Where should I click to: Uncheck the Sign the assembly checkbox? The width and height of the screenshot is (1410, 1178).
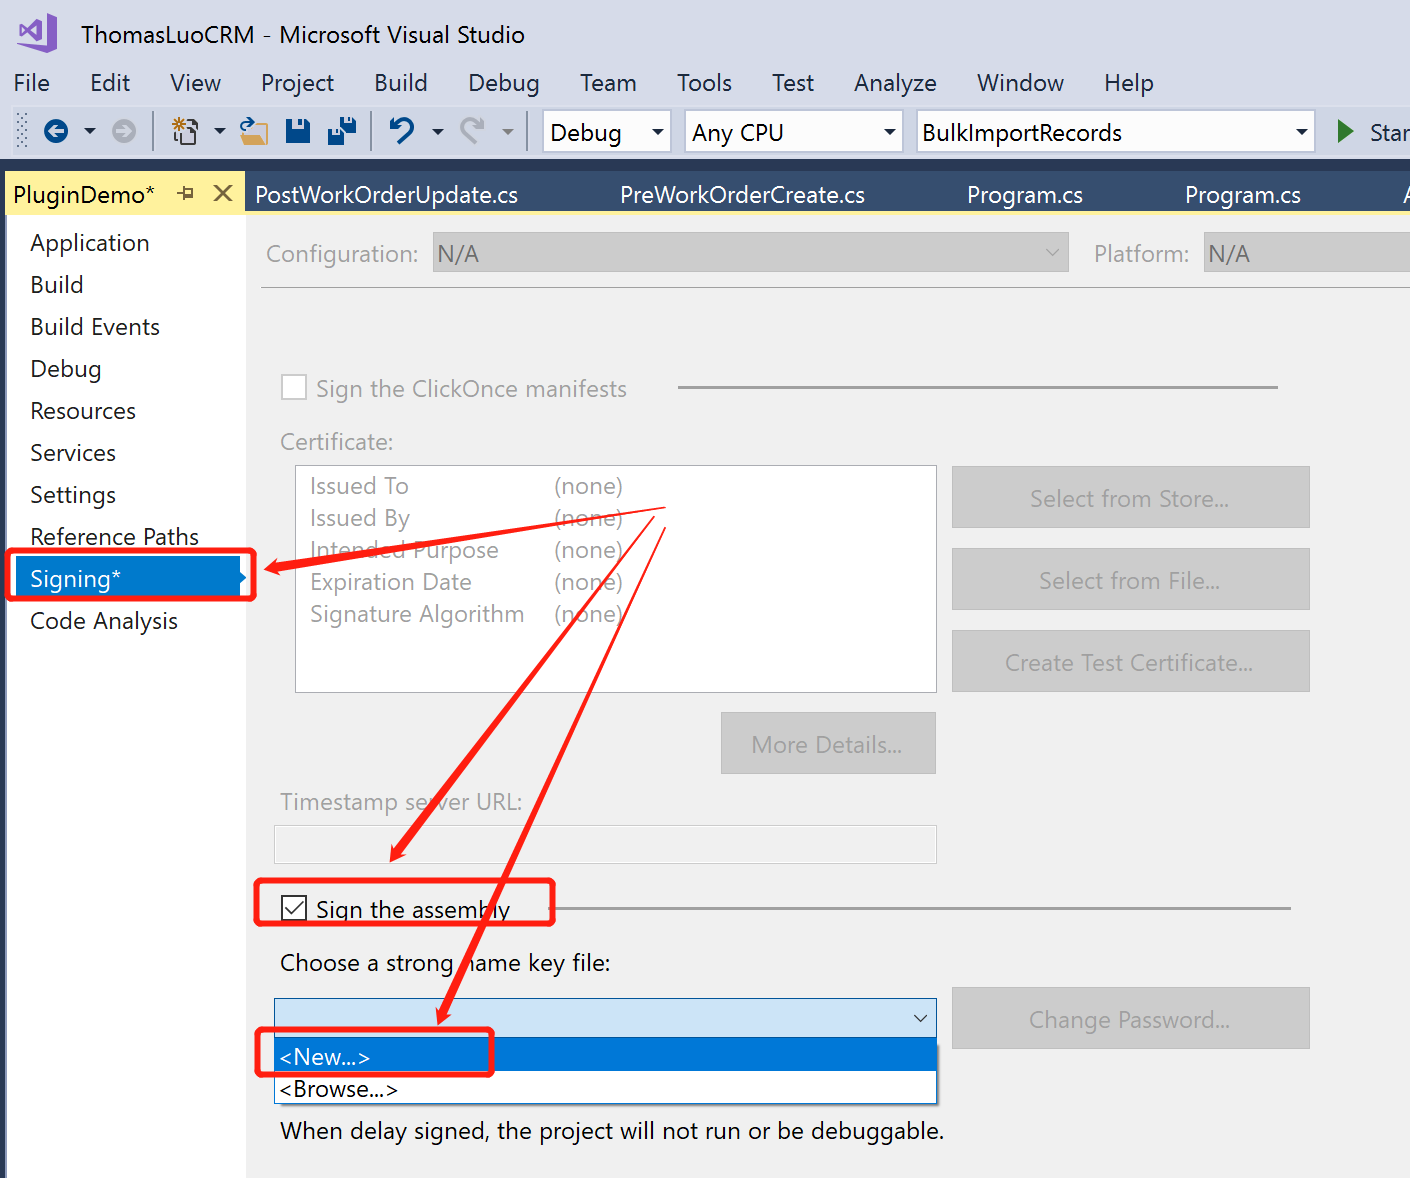coord(294,908)
